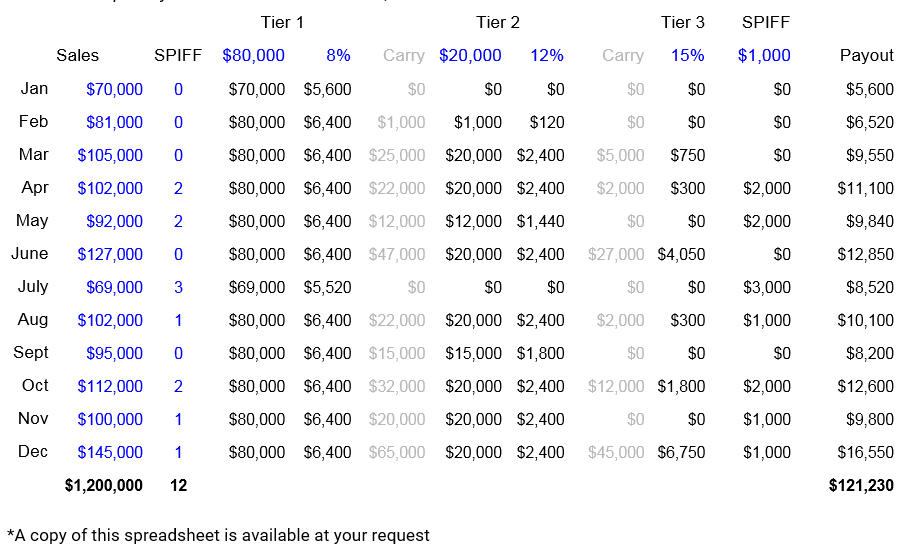Select the blue $20,000 Tier 2 threshold
The image size is (912, 552).
[470, 56]
